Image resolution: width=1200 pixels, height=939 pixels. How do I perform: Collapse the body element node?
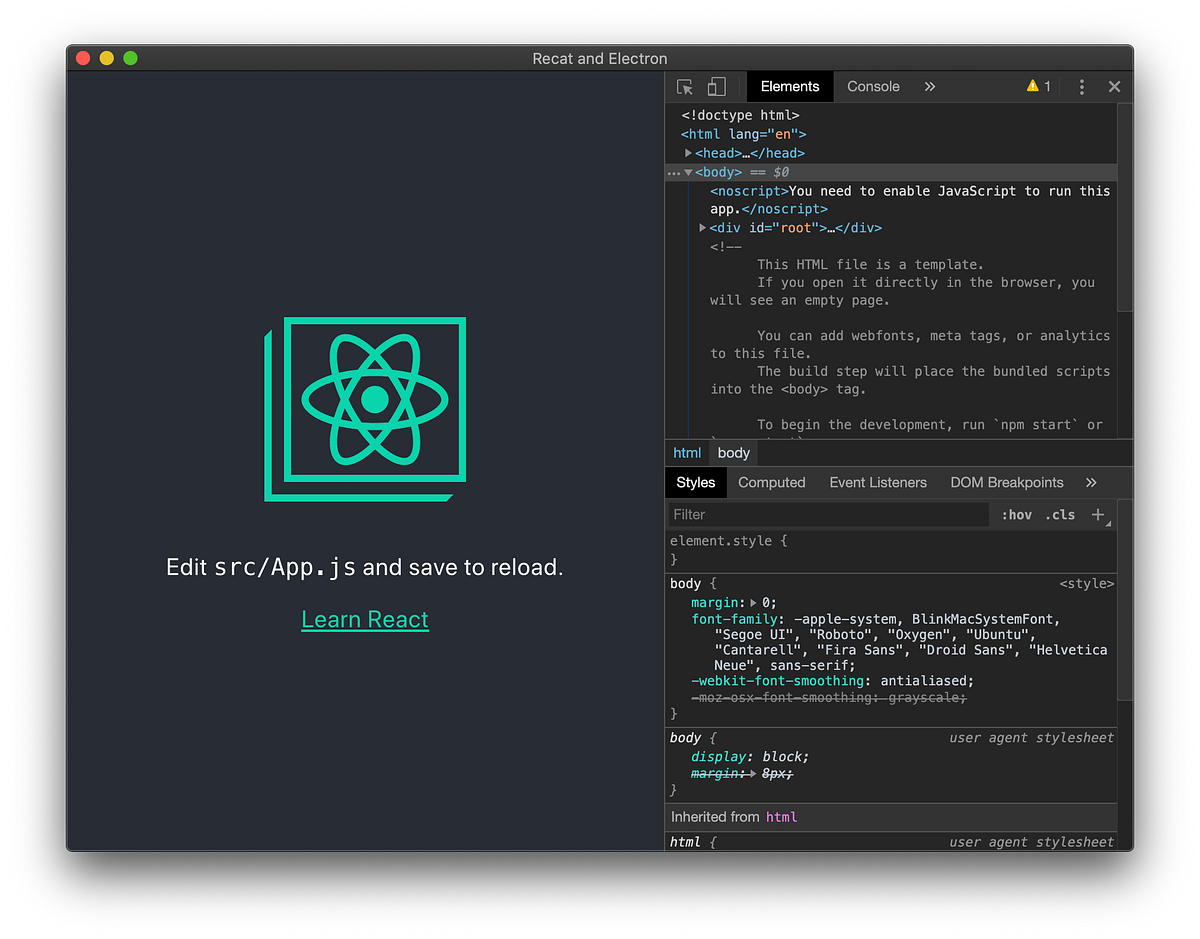[690, 171]
